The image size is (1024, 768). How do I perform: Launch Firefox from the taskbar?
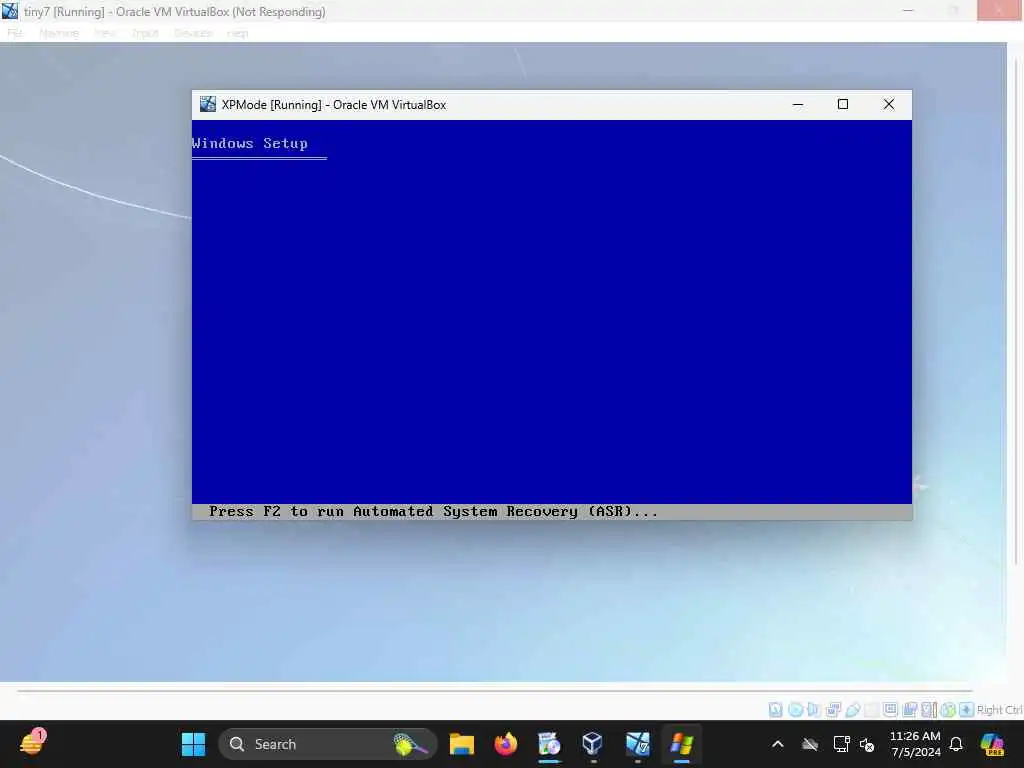[505, 744]
